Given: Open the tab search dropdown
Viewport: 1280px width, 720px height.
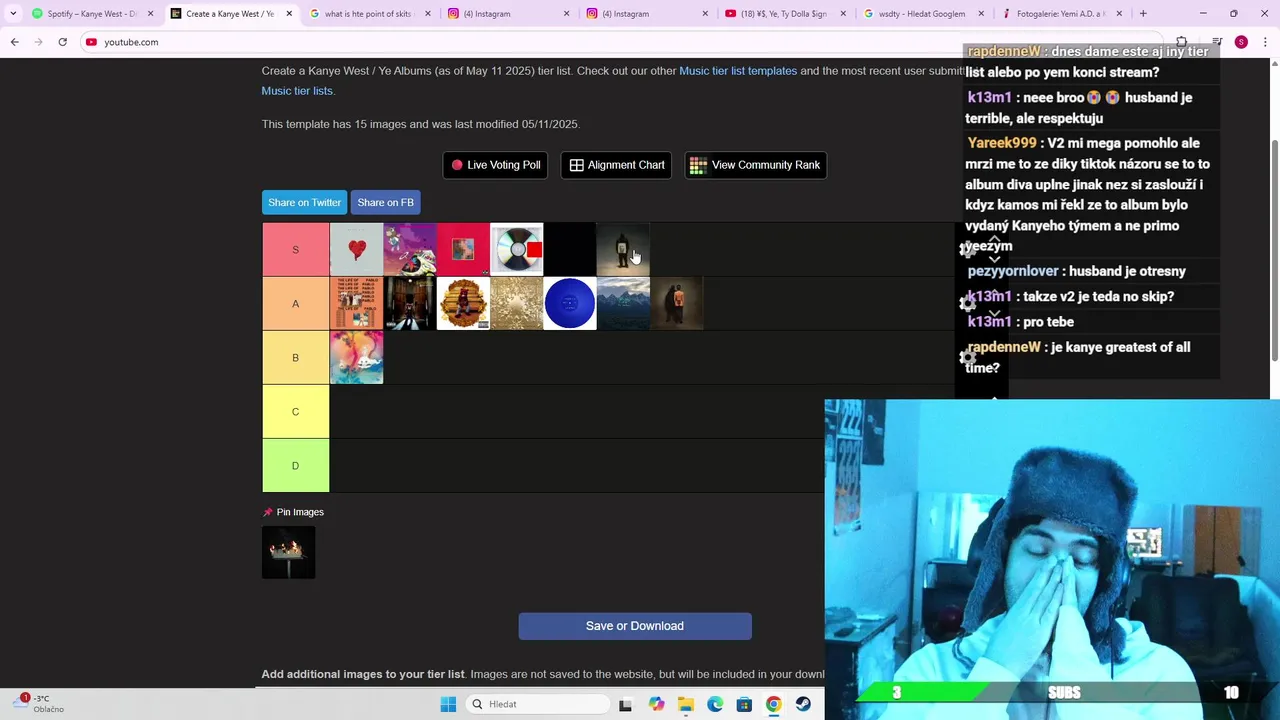Looking at the screenshot, I should pyautogui.click(x=13, y=14).
